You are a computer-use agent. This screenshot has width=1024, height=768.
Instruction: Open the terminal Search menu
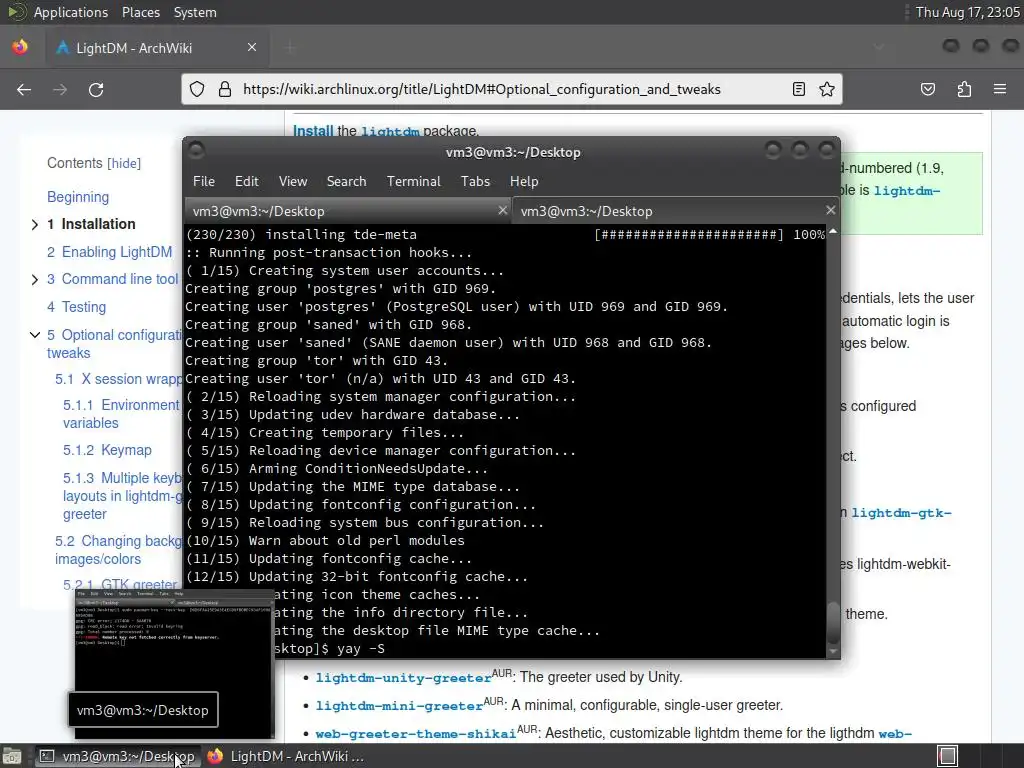(346, 182)
